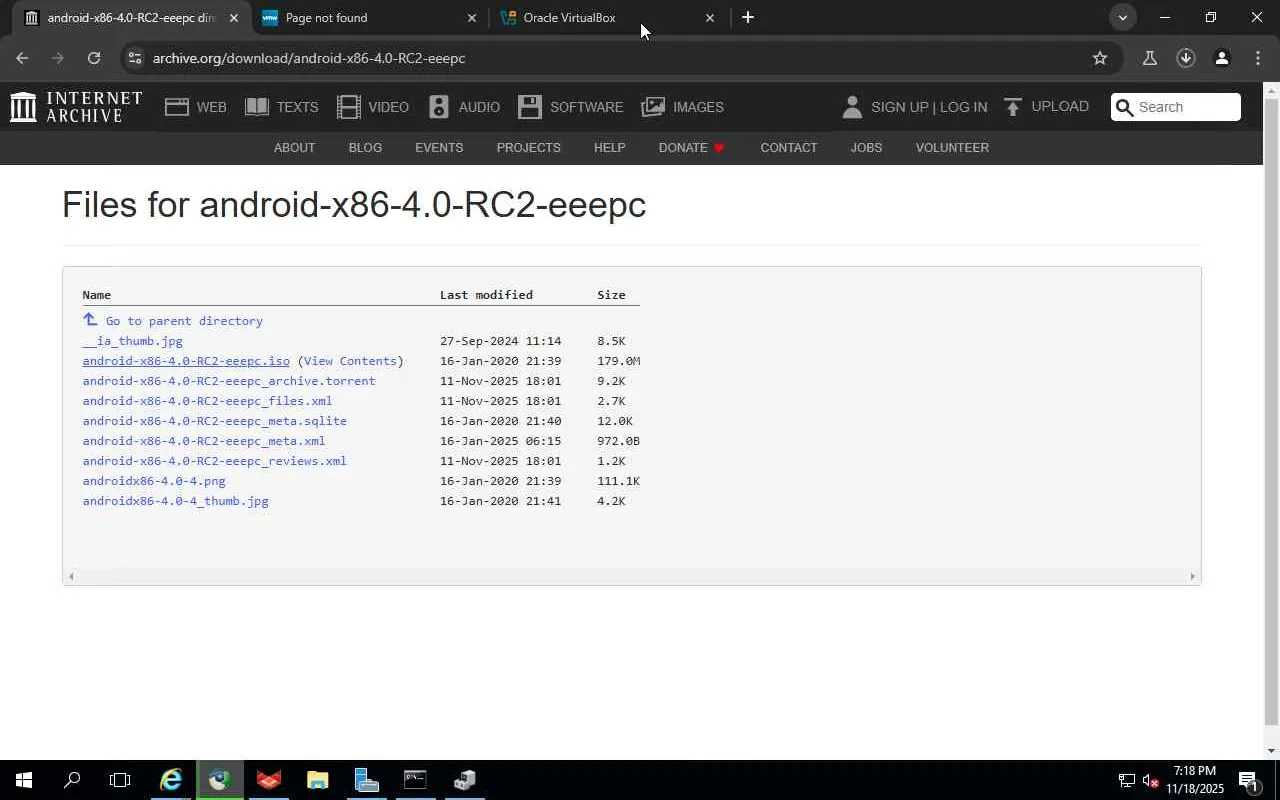Viewport: 1280px width, 800px height.
Task: Click the page vertical scrollbar
Action: 1271,410
